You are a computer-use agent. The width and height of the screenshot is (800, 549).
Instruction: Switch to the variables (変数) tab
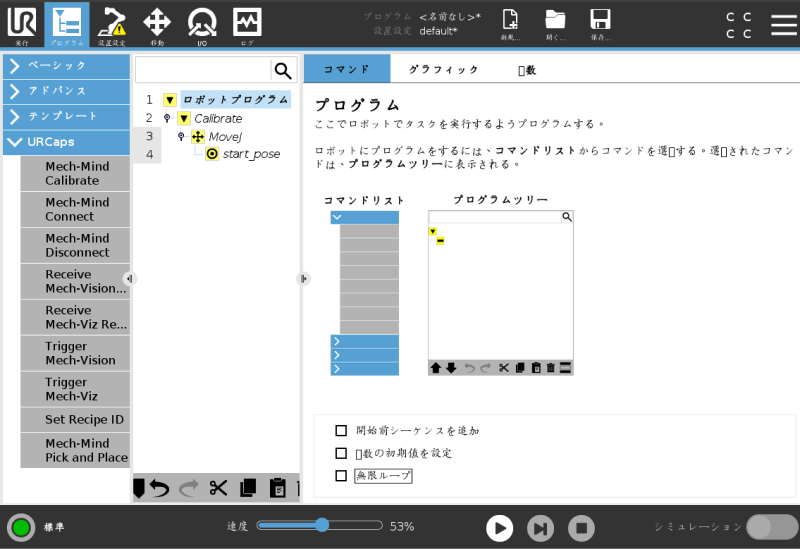pyautogui.click(x=527, y=70)
